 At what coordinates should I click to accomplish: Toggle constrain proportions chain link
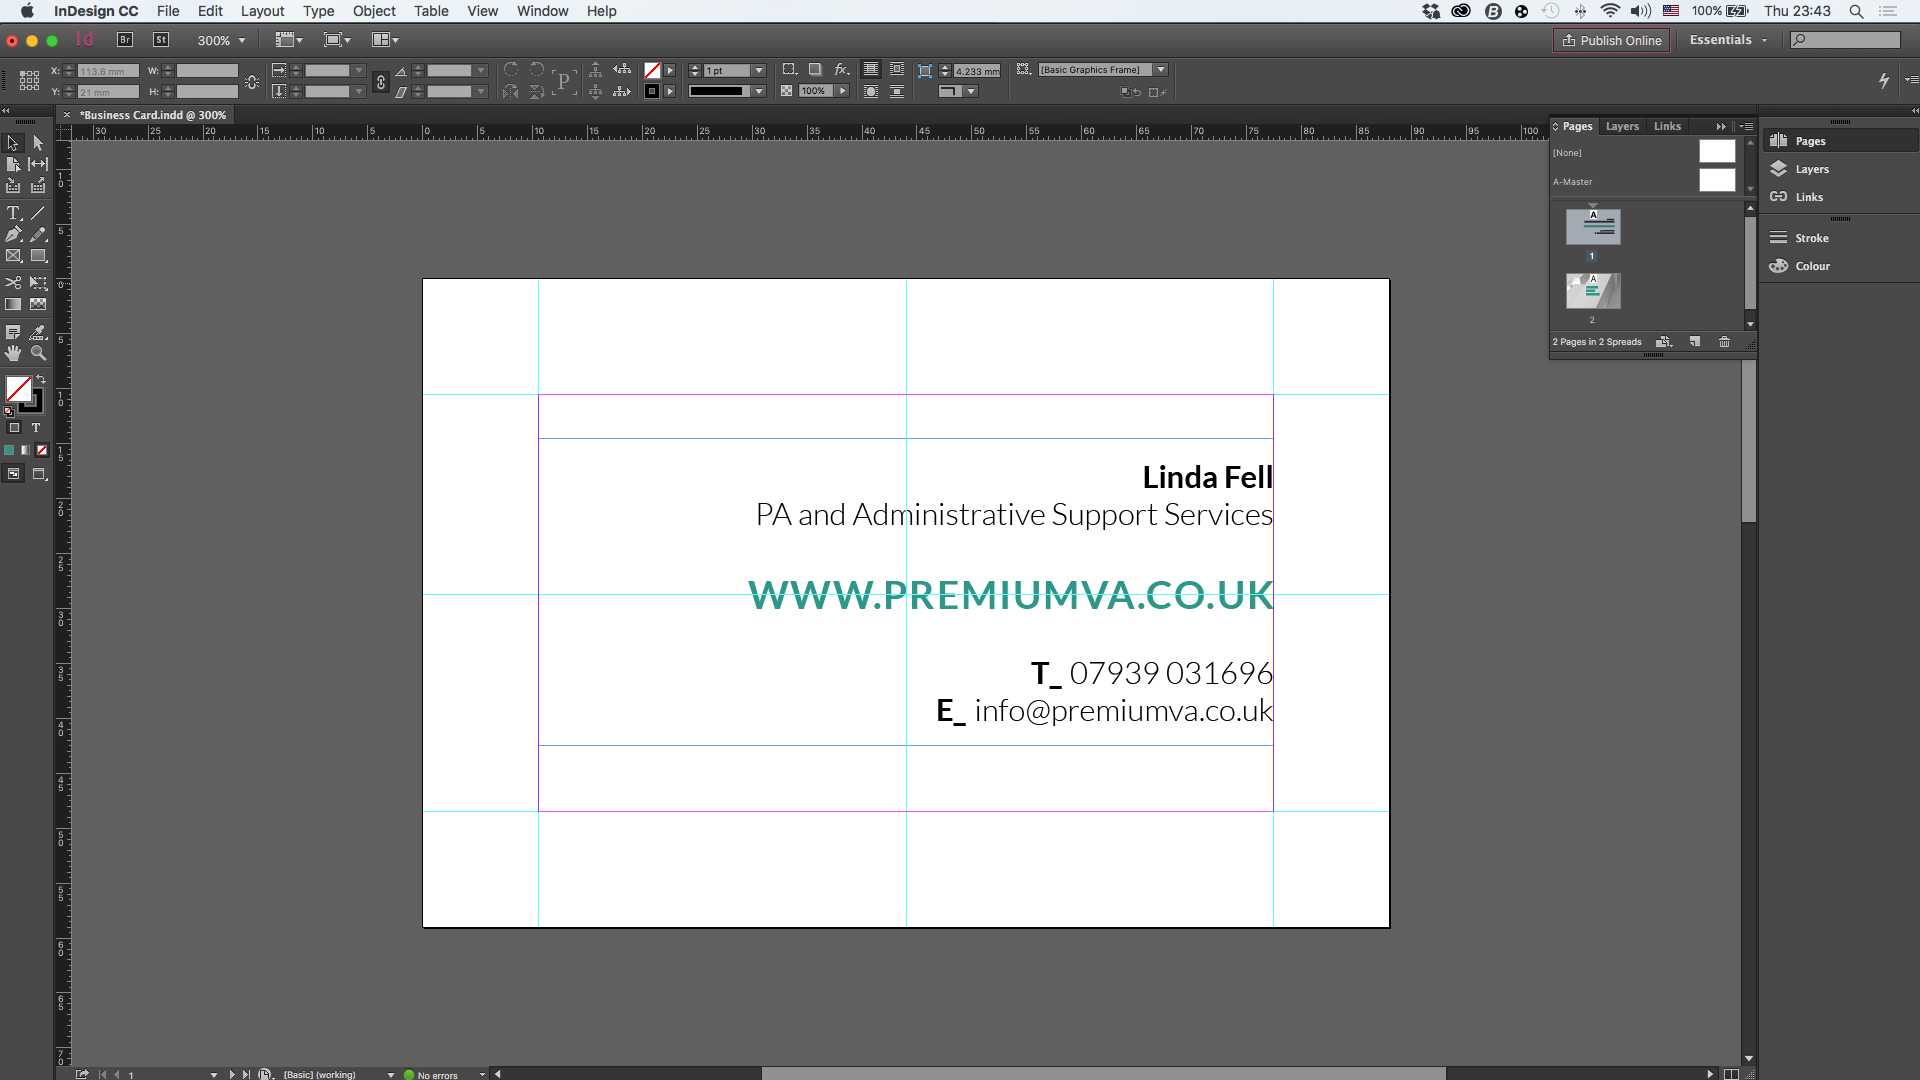(381, 82)
